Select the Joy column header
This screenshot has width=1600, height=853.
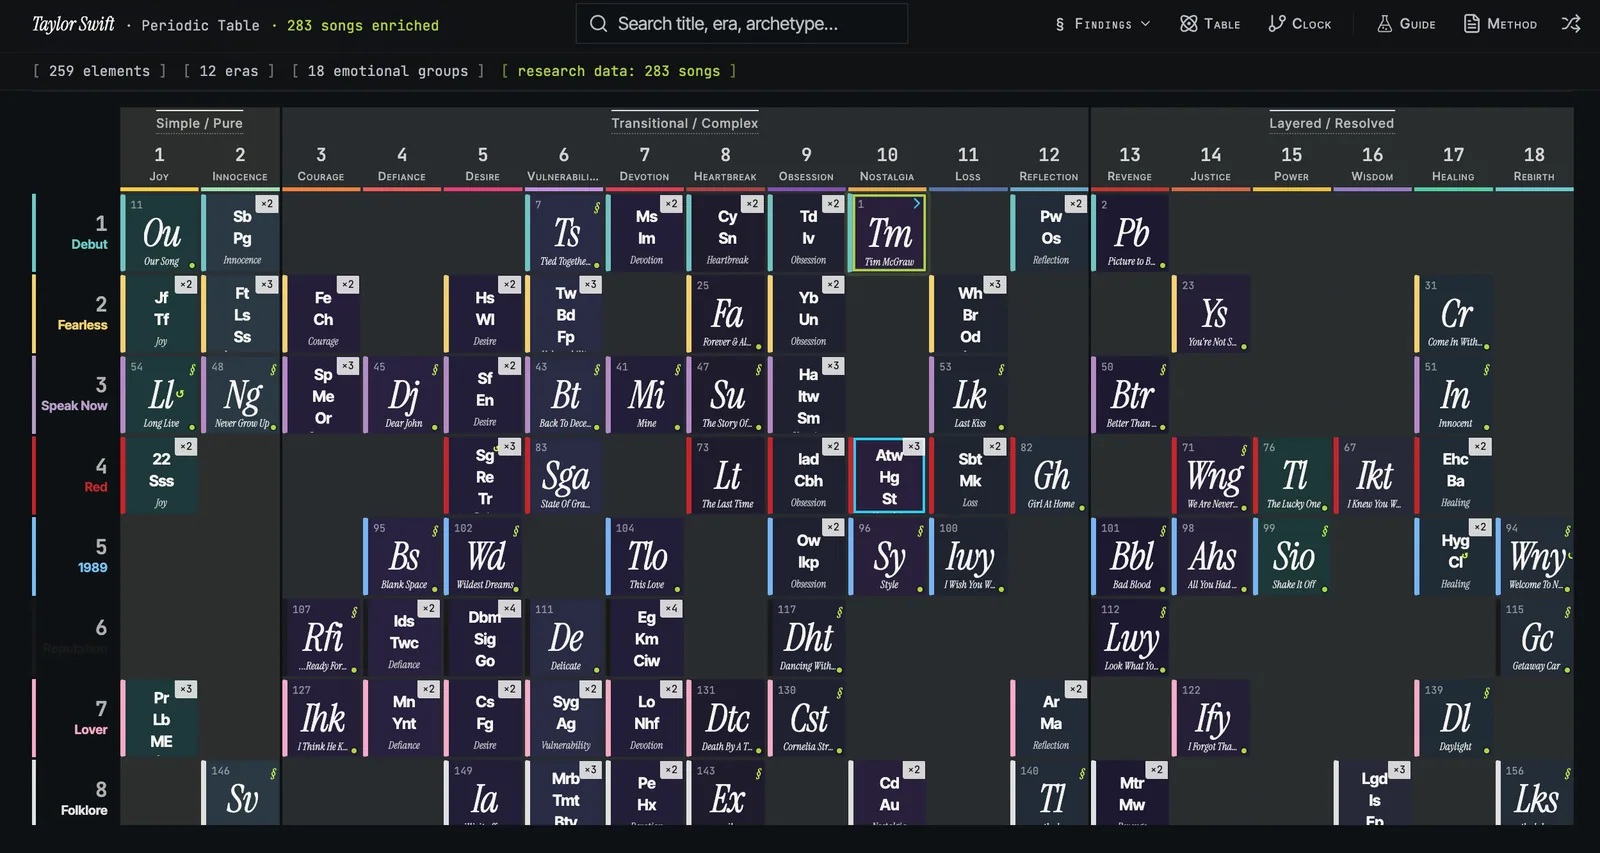pos(159,164)
